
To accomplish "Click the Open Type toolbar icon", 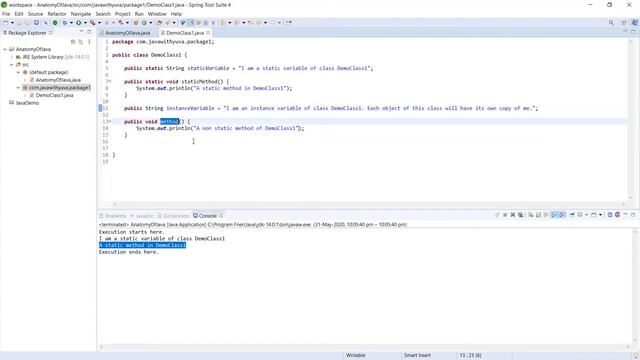I will pyautogui.click(x=159, y=23).
